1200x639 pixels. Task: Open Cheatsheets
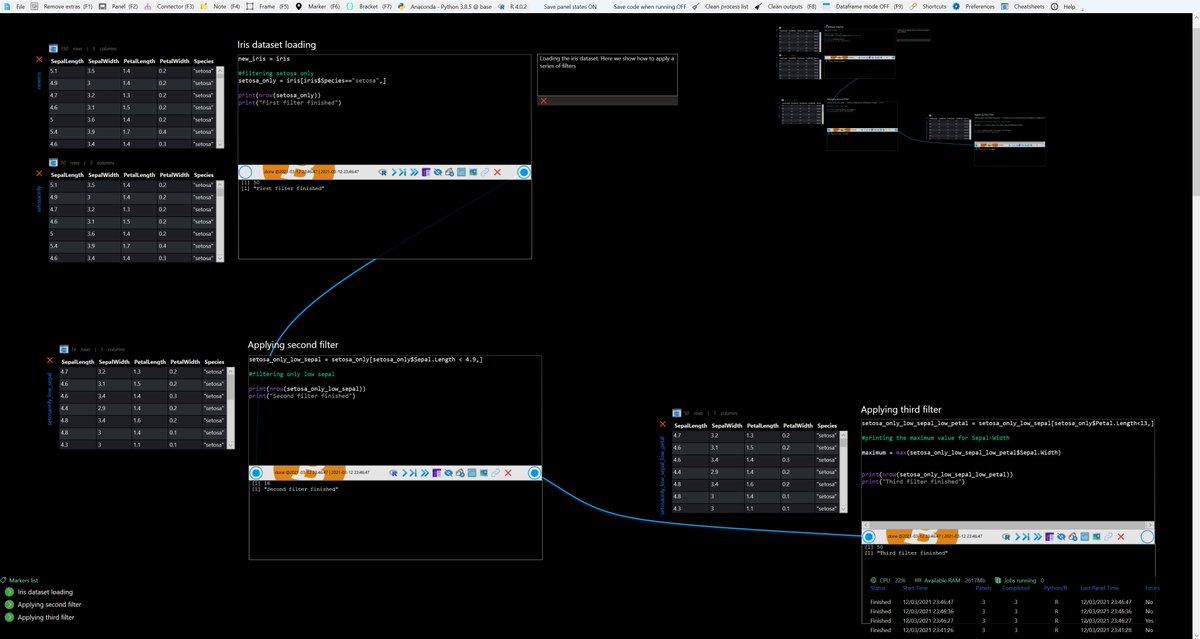pyautogui.click(x=1024, y=6)
